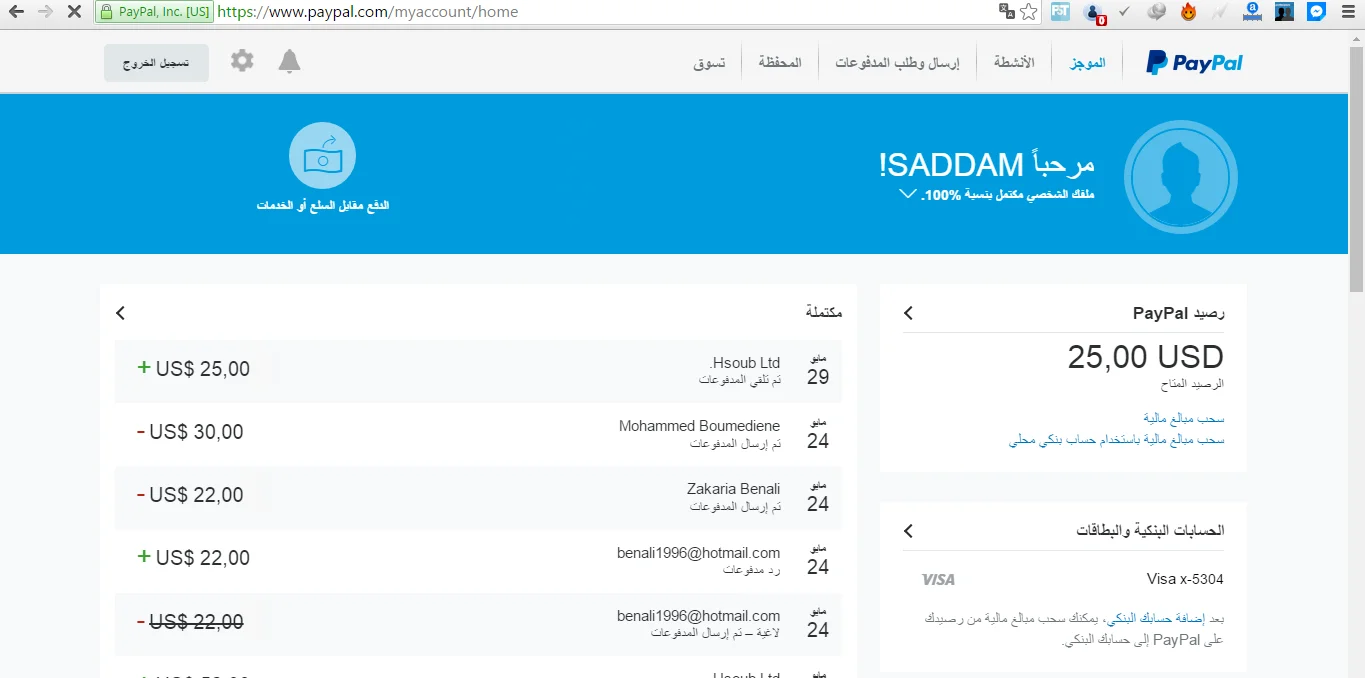Click the تسجيل الخروج (Log out) button
This screenshot has width=1365, height=678.
click(156, 63)
